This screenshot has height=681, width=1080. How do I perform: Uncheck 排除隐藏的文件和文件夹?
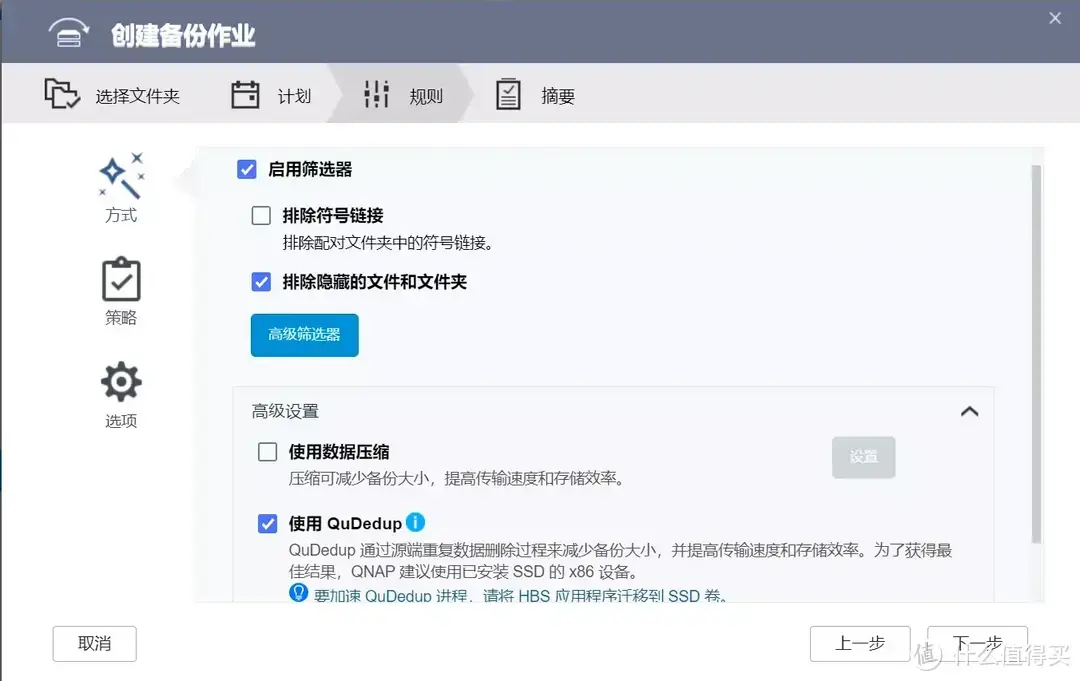point(261,282)
